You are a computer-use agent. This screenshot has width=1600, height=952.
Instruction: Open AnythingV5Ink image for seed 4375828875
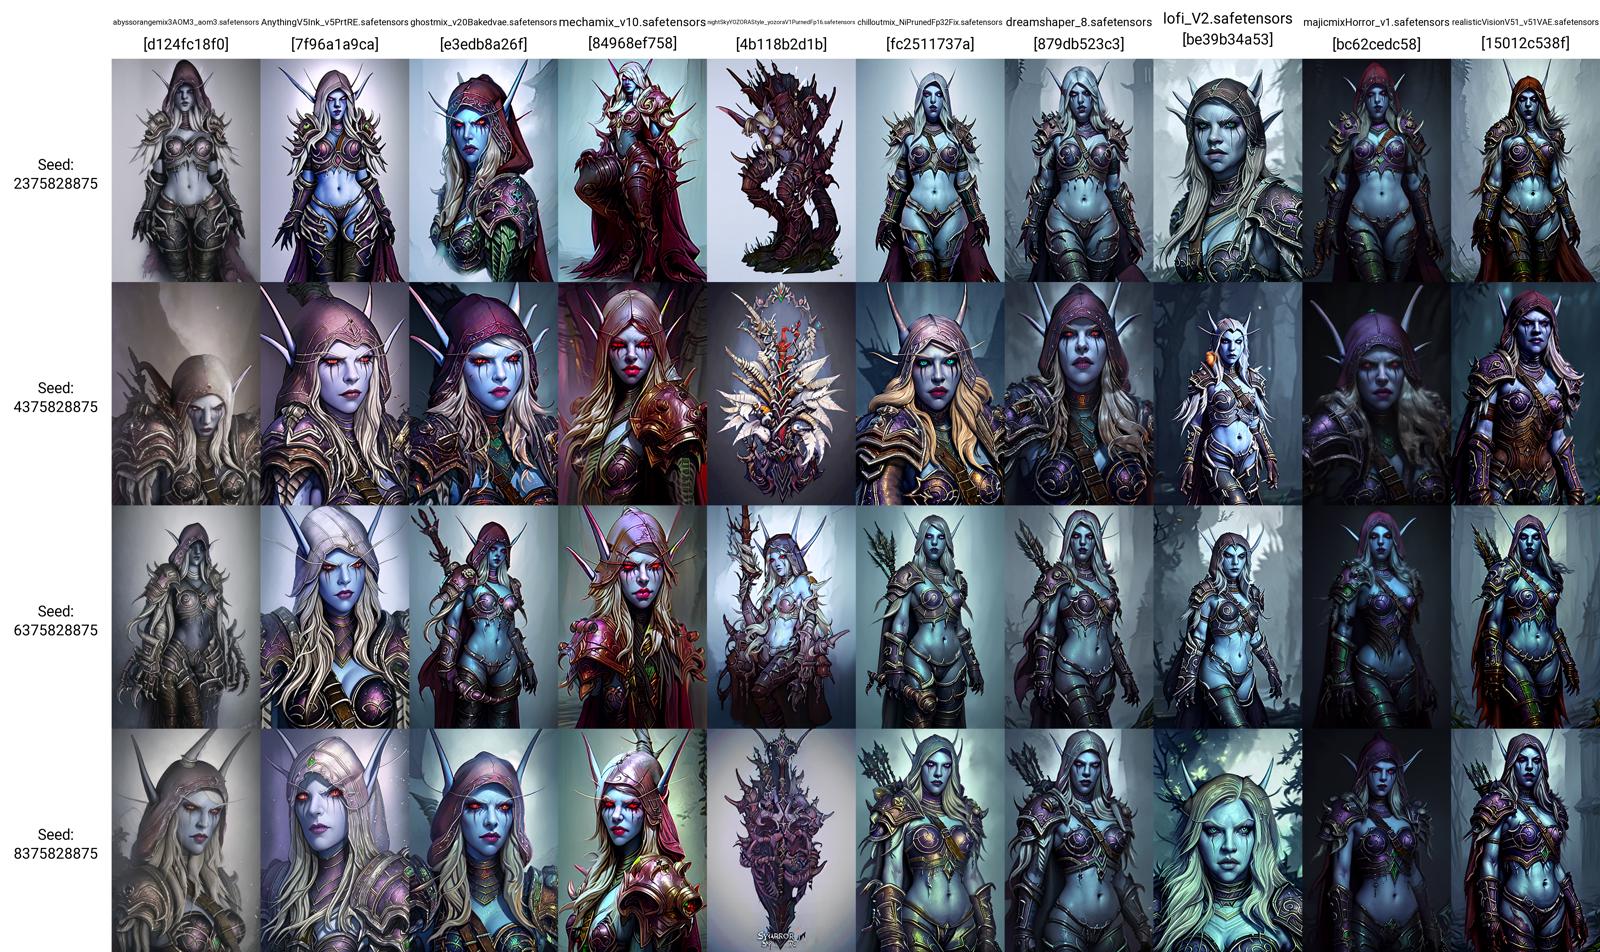click(x=335, y=393)
